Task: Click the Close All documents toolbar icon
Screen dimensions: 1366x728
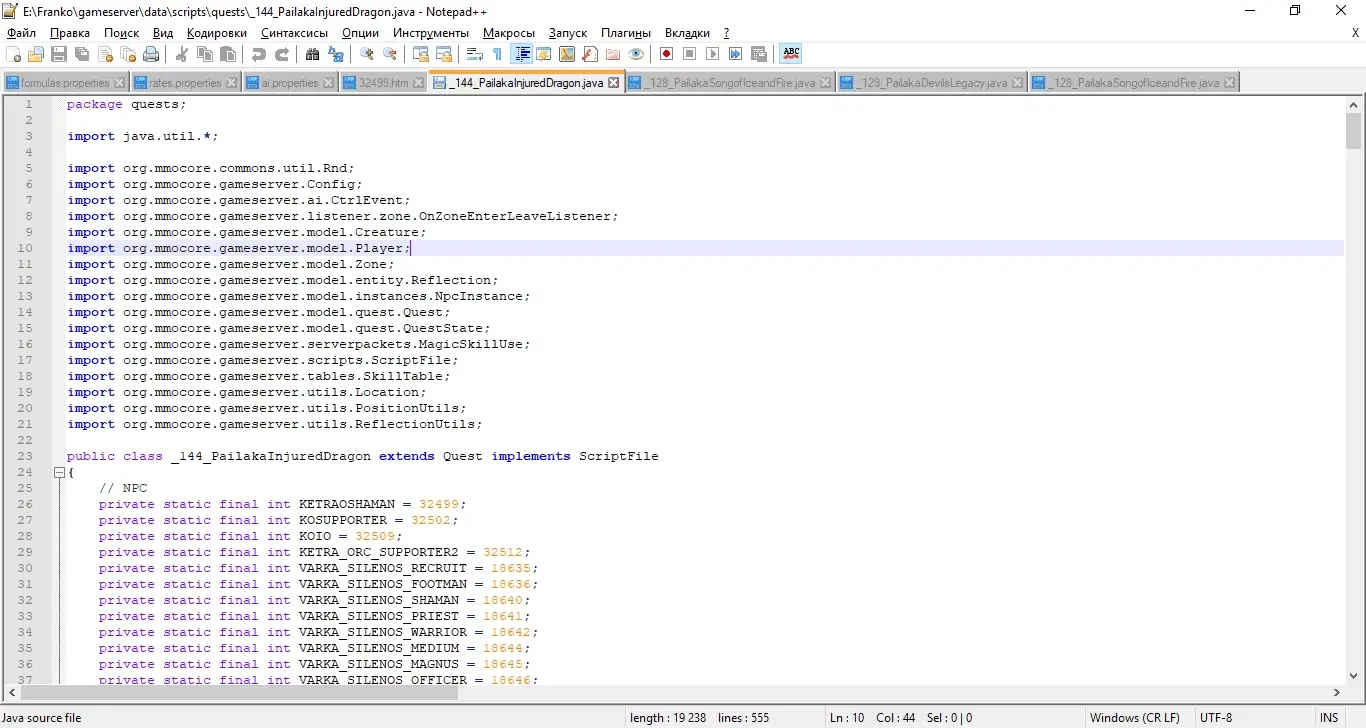Action: pyautogui.click(x=128, y=54)
